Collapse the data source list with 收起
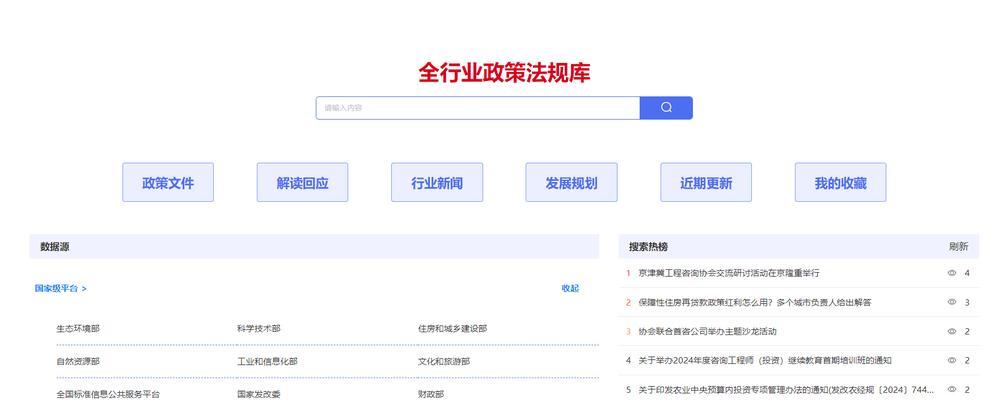This screenshot has height=400, width=998. click(x=570, y=289)
